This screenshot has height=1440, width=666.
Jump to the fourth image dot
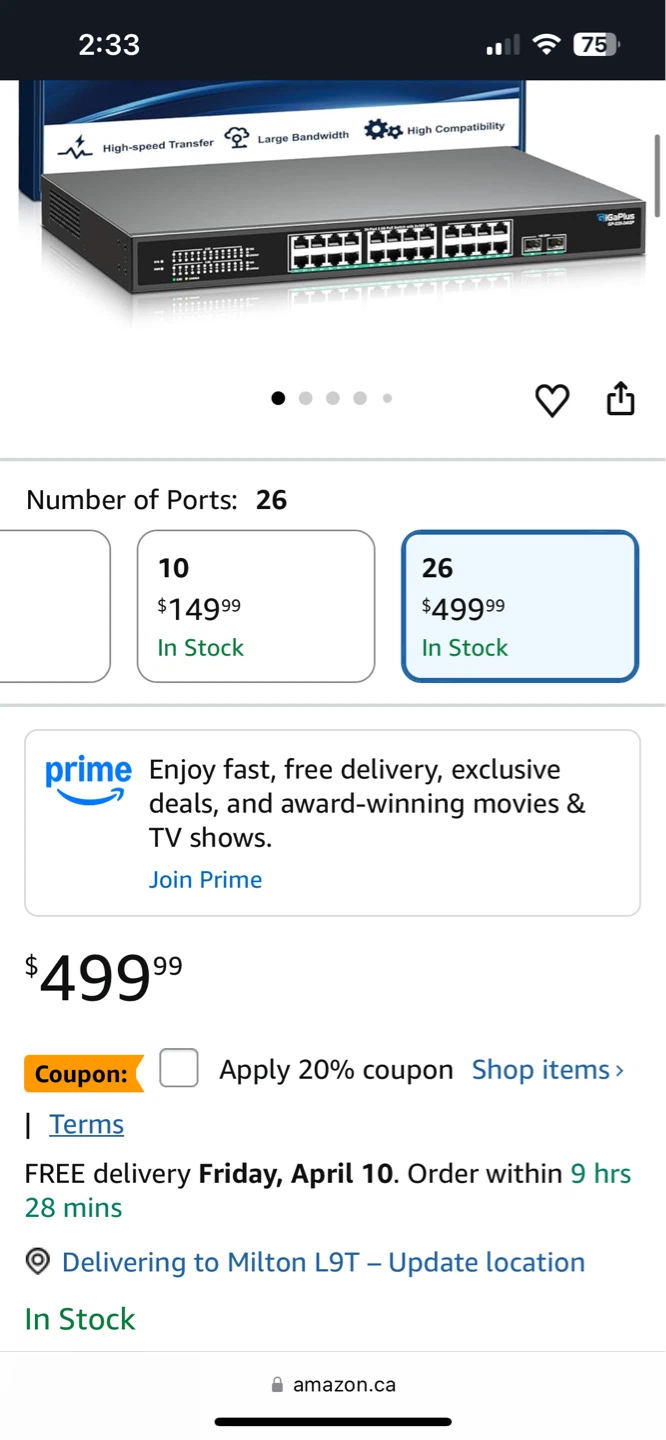tap(360, 398)
